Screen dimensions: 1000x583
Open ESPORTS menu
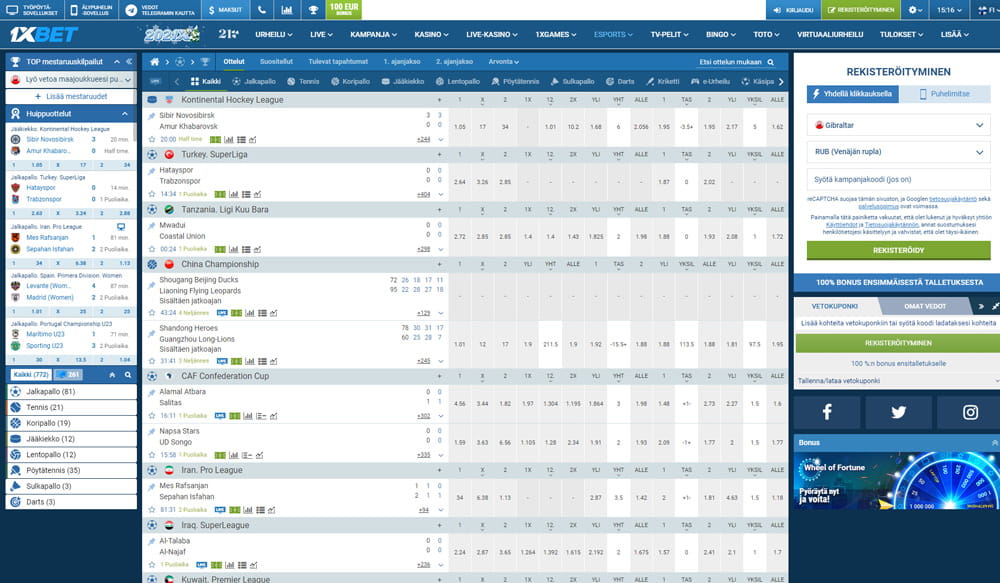(613, 34)
